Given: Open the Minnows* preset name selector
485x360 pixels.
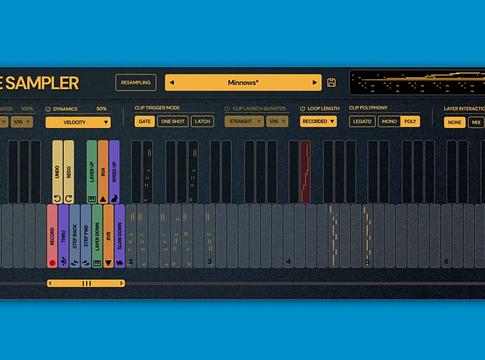Looking at the screenshot, I should 243,82.
